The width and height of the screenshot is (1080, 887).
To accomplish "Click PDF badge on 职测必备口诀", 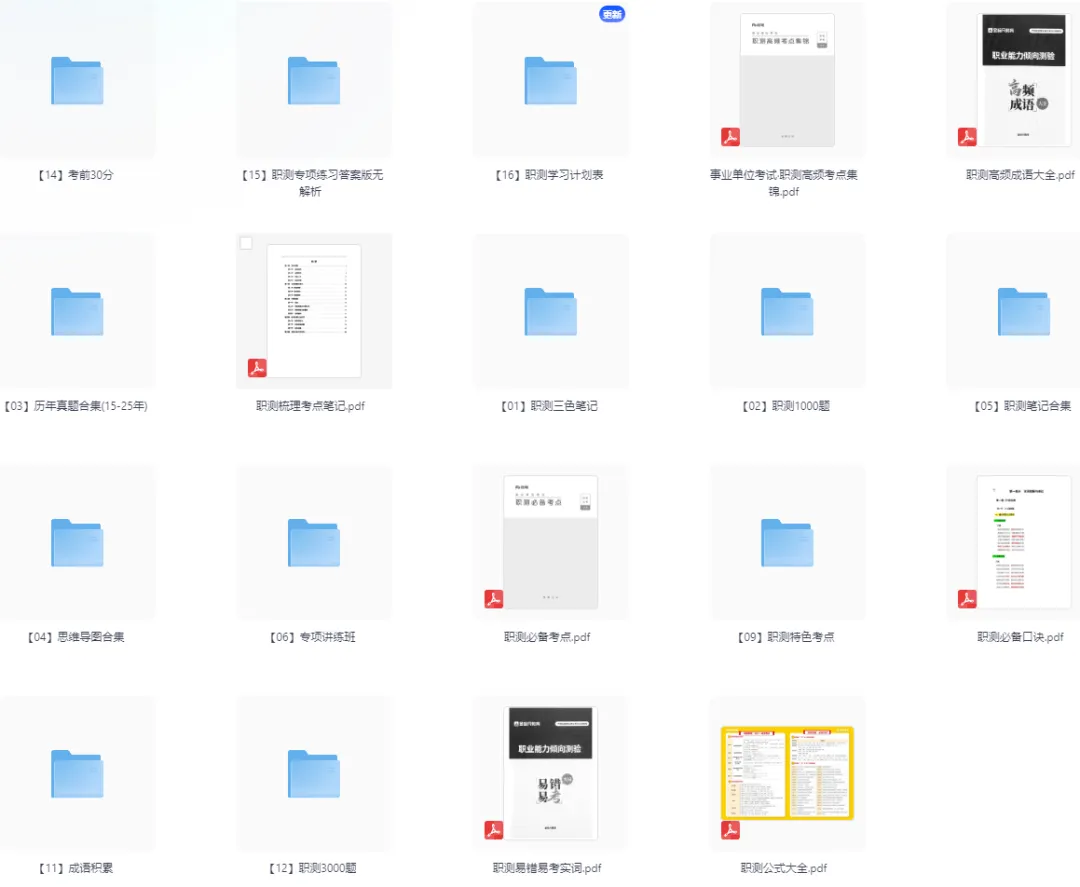I will pyautogui.click(x=967, y=599).
